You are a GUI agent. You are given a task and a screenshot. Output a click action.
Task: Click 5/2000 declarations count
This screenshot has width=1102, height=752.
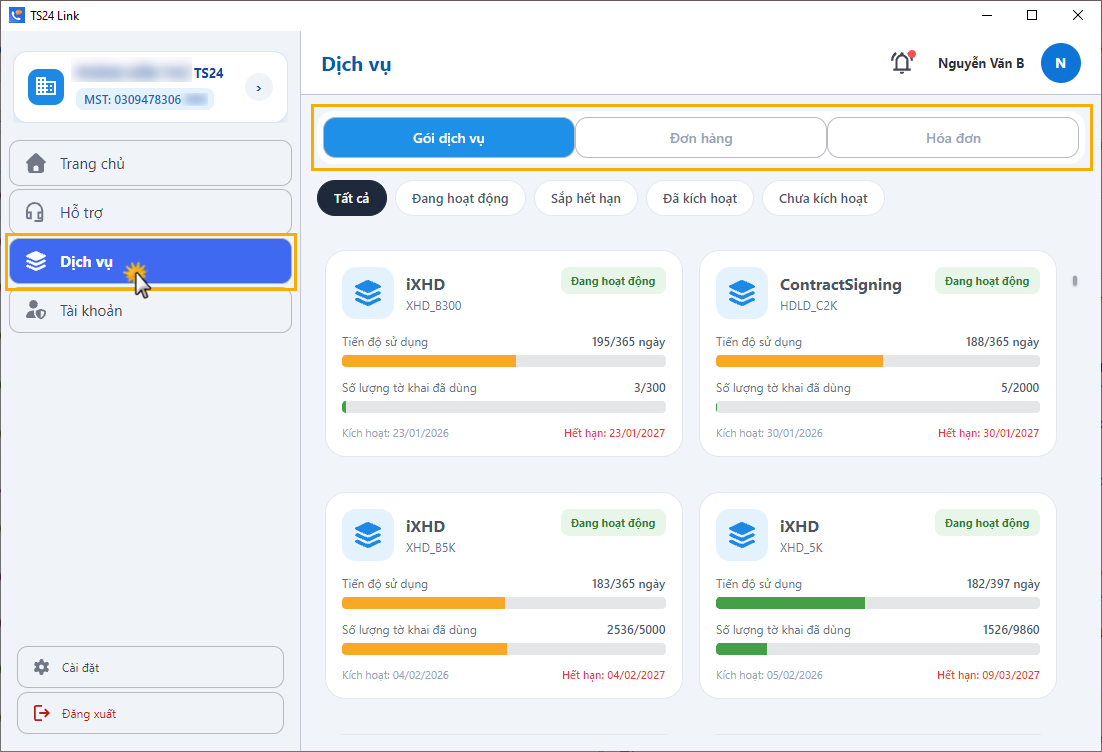pos(1020,387)
